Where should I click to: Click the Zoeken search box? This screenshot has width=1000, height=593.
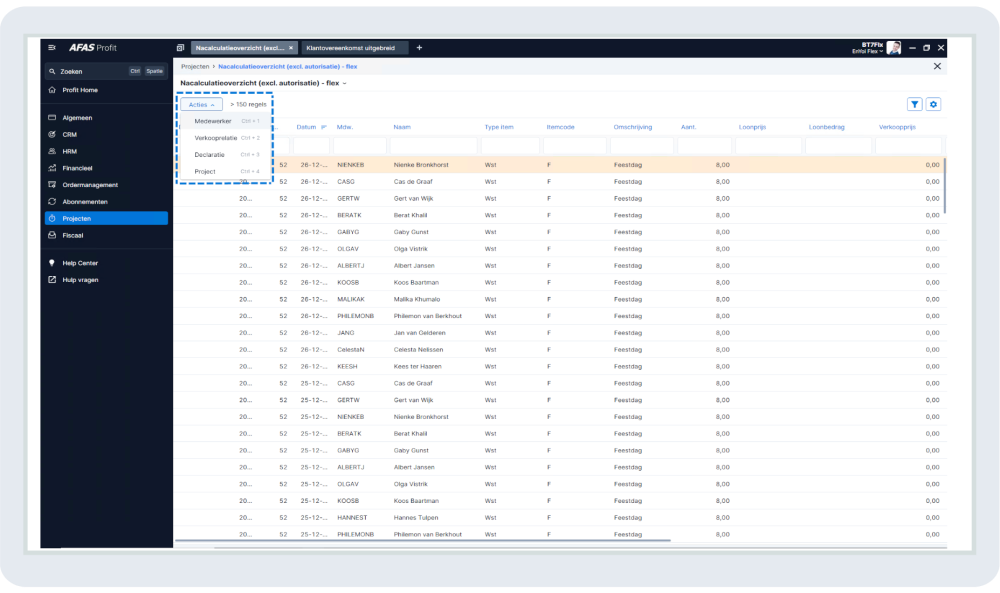[x=106, y=71]
